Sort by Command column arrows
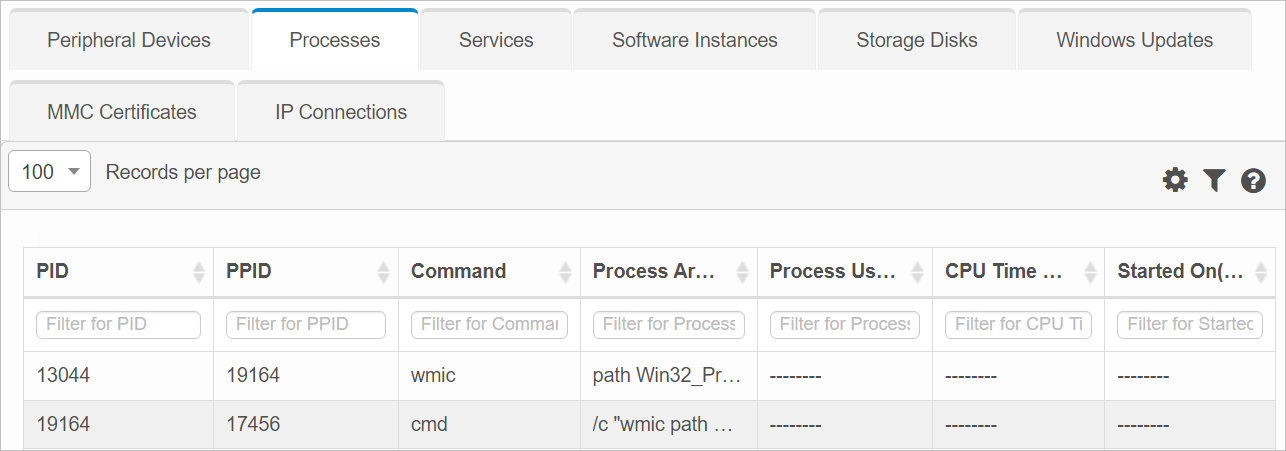The height and width of the screenshot is (451, 1286). pyautogui.click(x=565, y=272)
